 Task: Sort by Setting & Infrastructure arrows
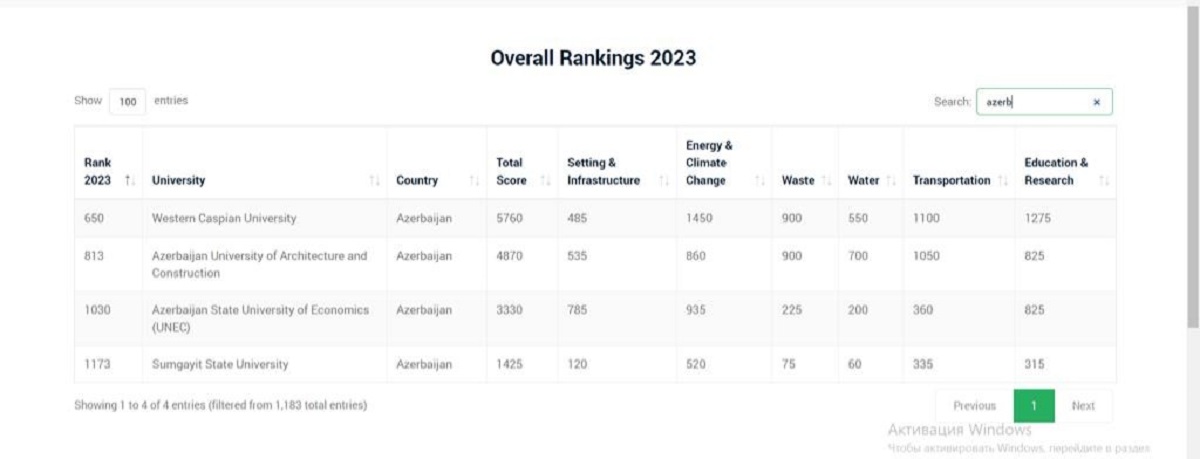(664, 181)
